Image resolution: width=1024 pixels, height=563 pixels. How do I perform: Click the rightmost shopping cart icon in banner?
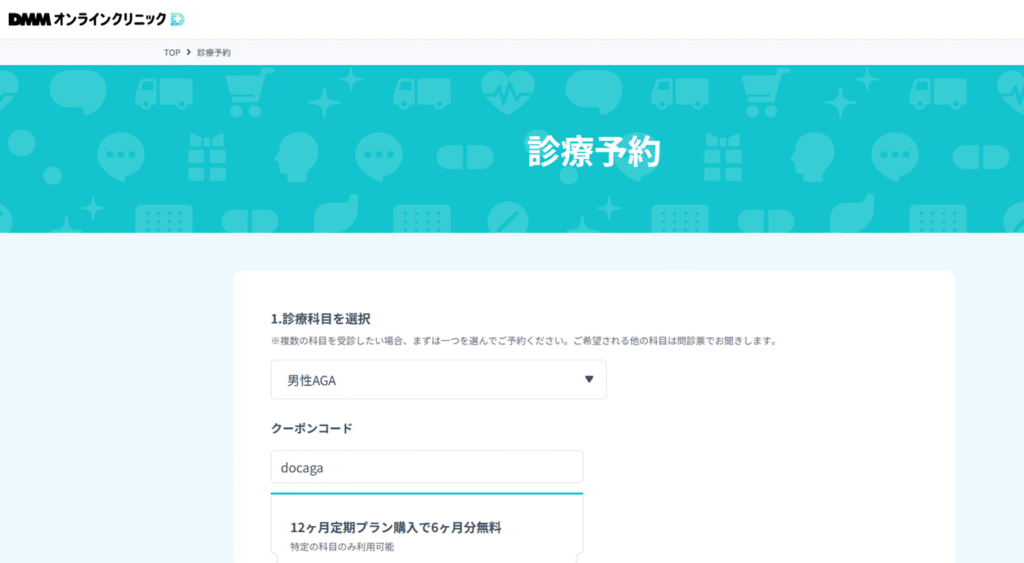(766, 93)
